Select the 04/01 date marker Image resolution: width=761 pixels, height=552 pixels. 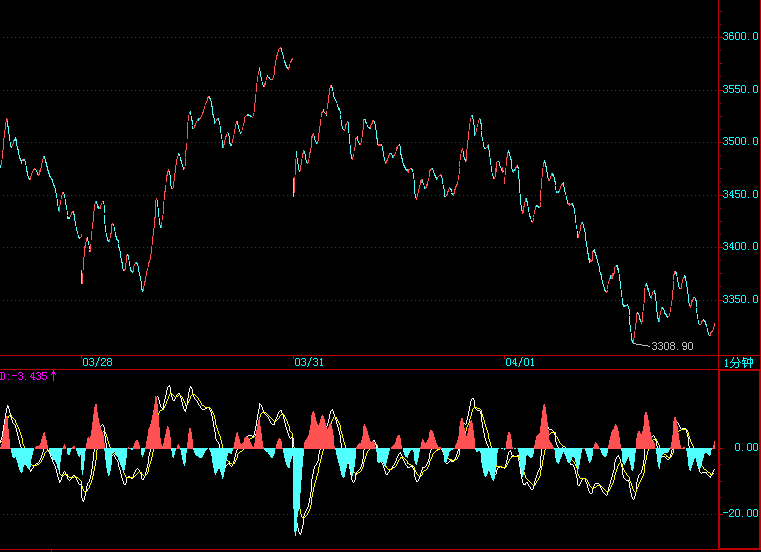(520, 362)
